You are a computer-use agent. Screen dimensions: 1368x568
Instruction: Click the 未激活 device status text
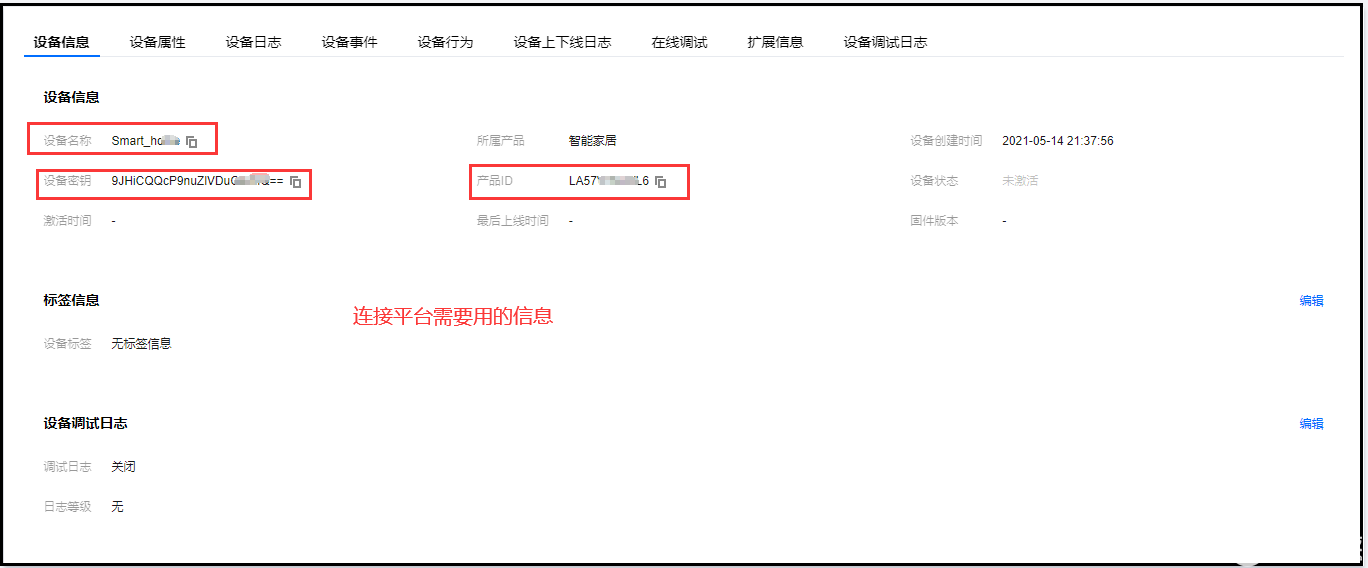[x=1020, y=181]
